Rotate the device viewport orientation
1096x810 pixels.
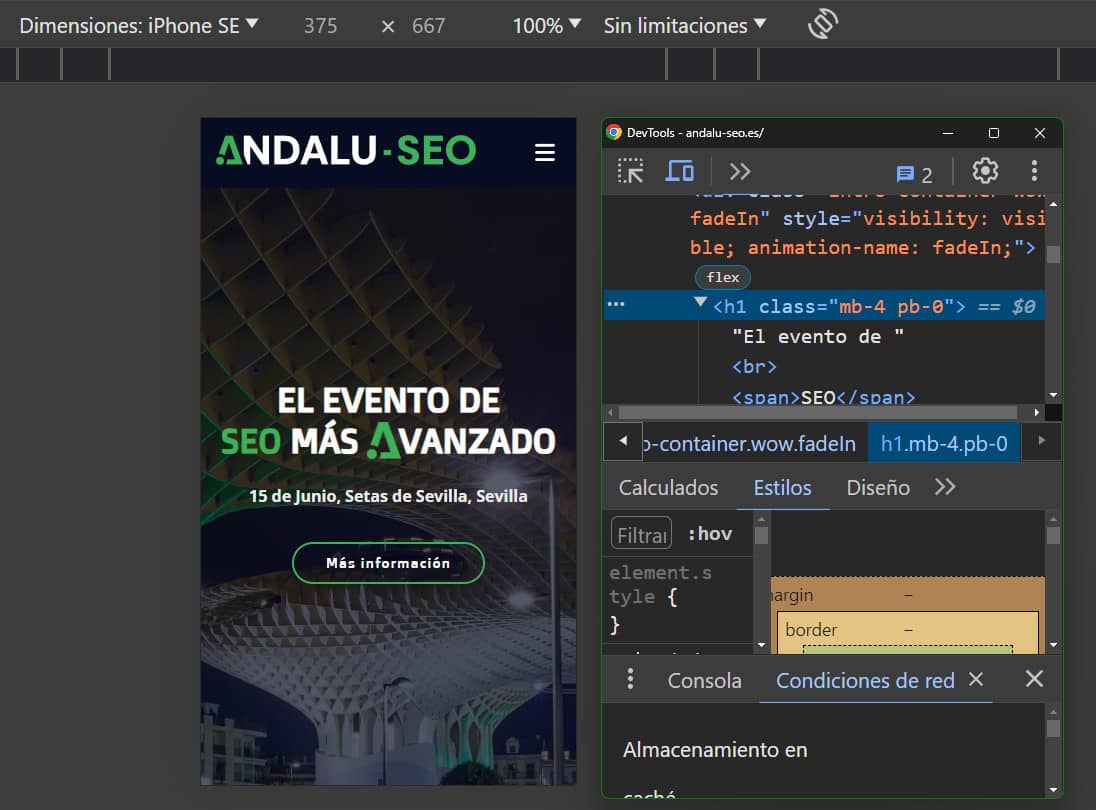point(822,26)
